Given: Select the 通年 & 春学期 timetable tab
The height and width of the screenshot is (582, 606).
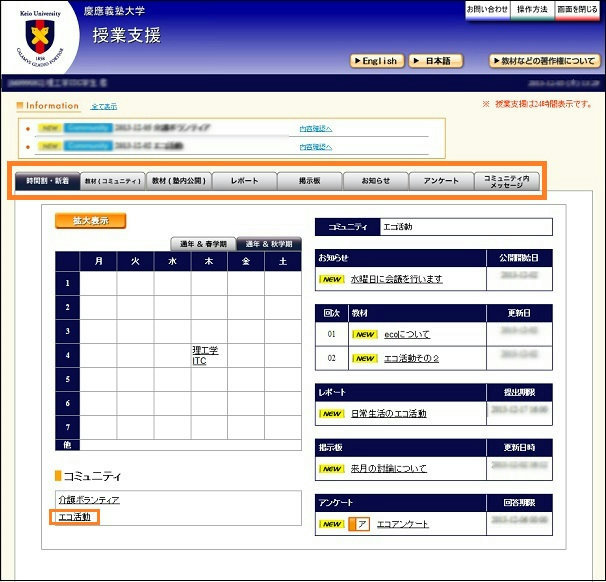Looking at the screenshot, I should pyautogui.click(x=203, y=244).
